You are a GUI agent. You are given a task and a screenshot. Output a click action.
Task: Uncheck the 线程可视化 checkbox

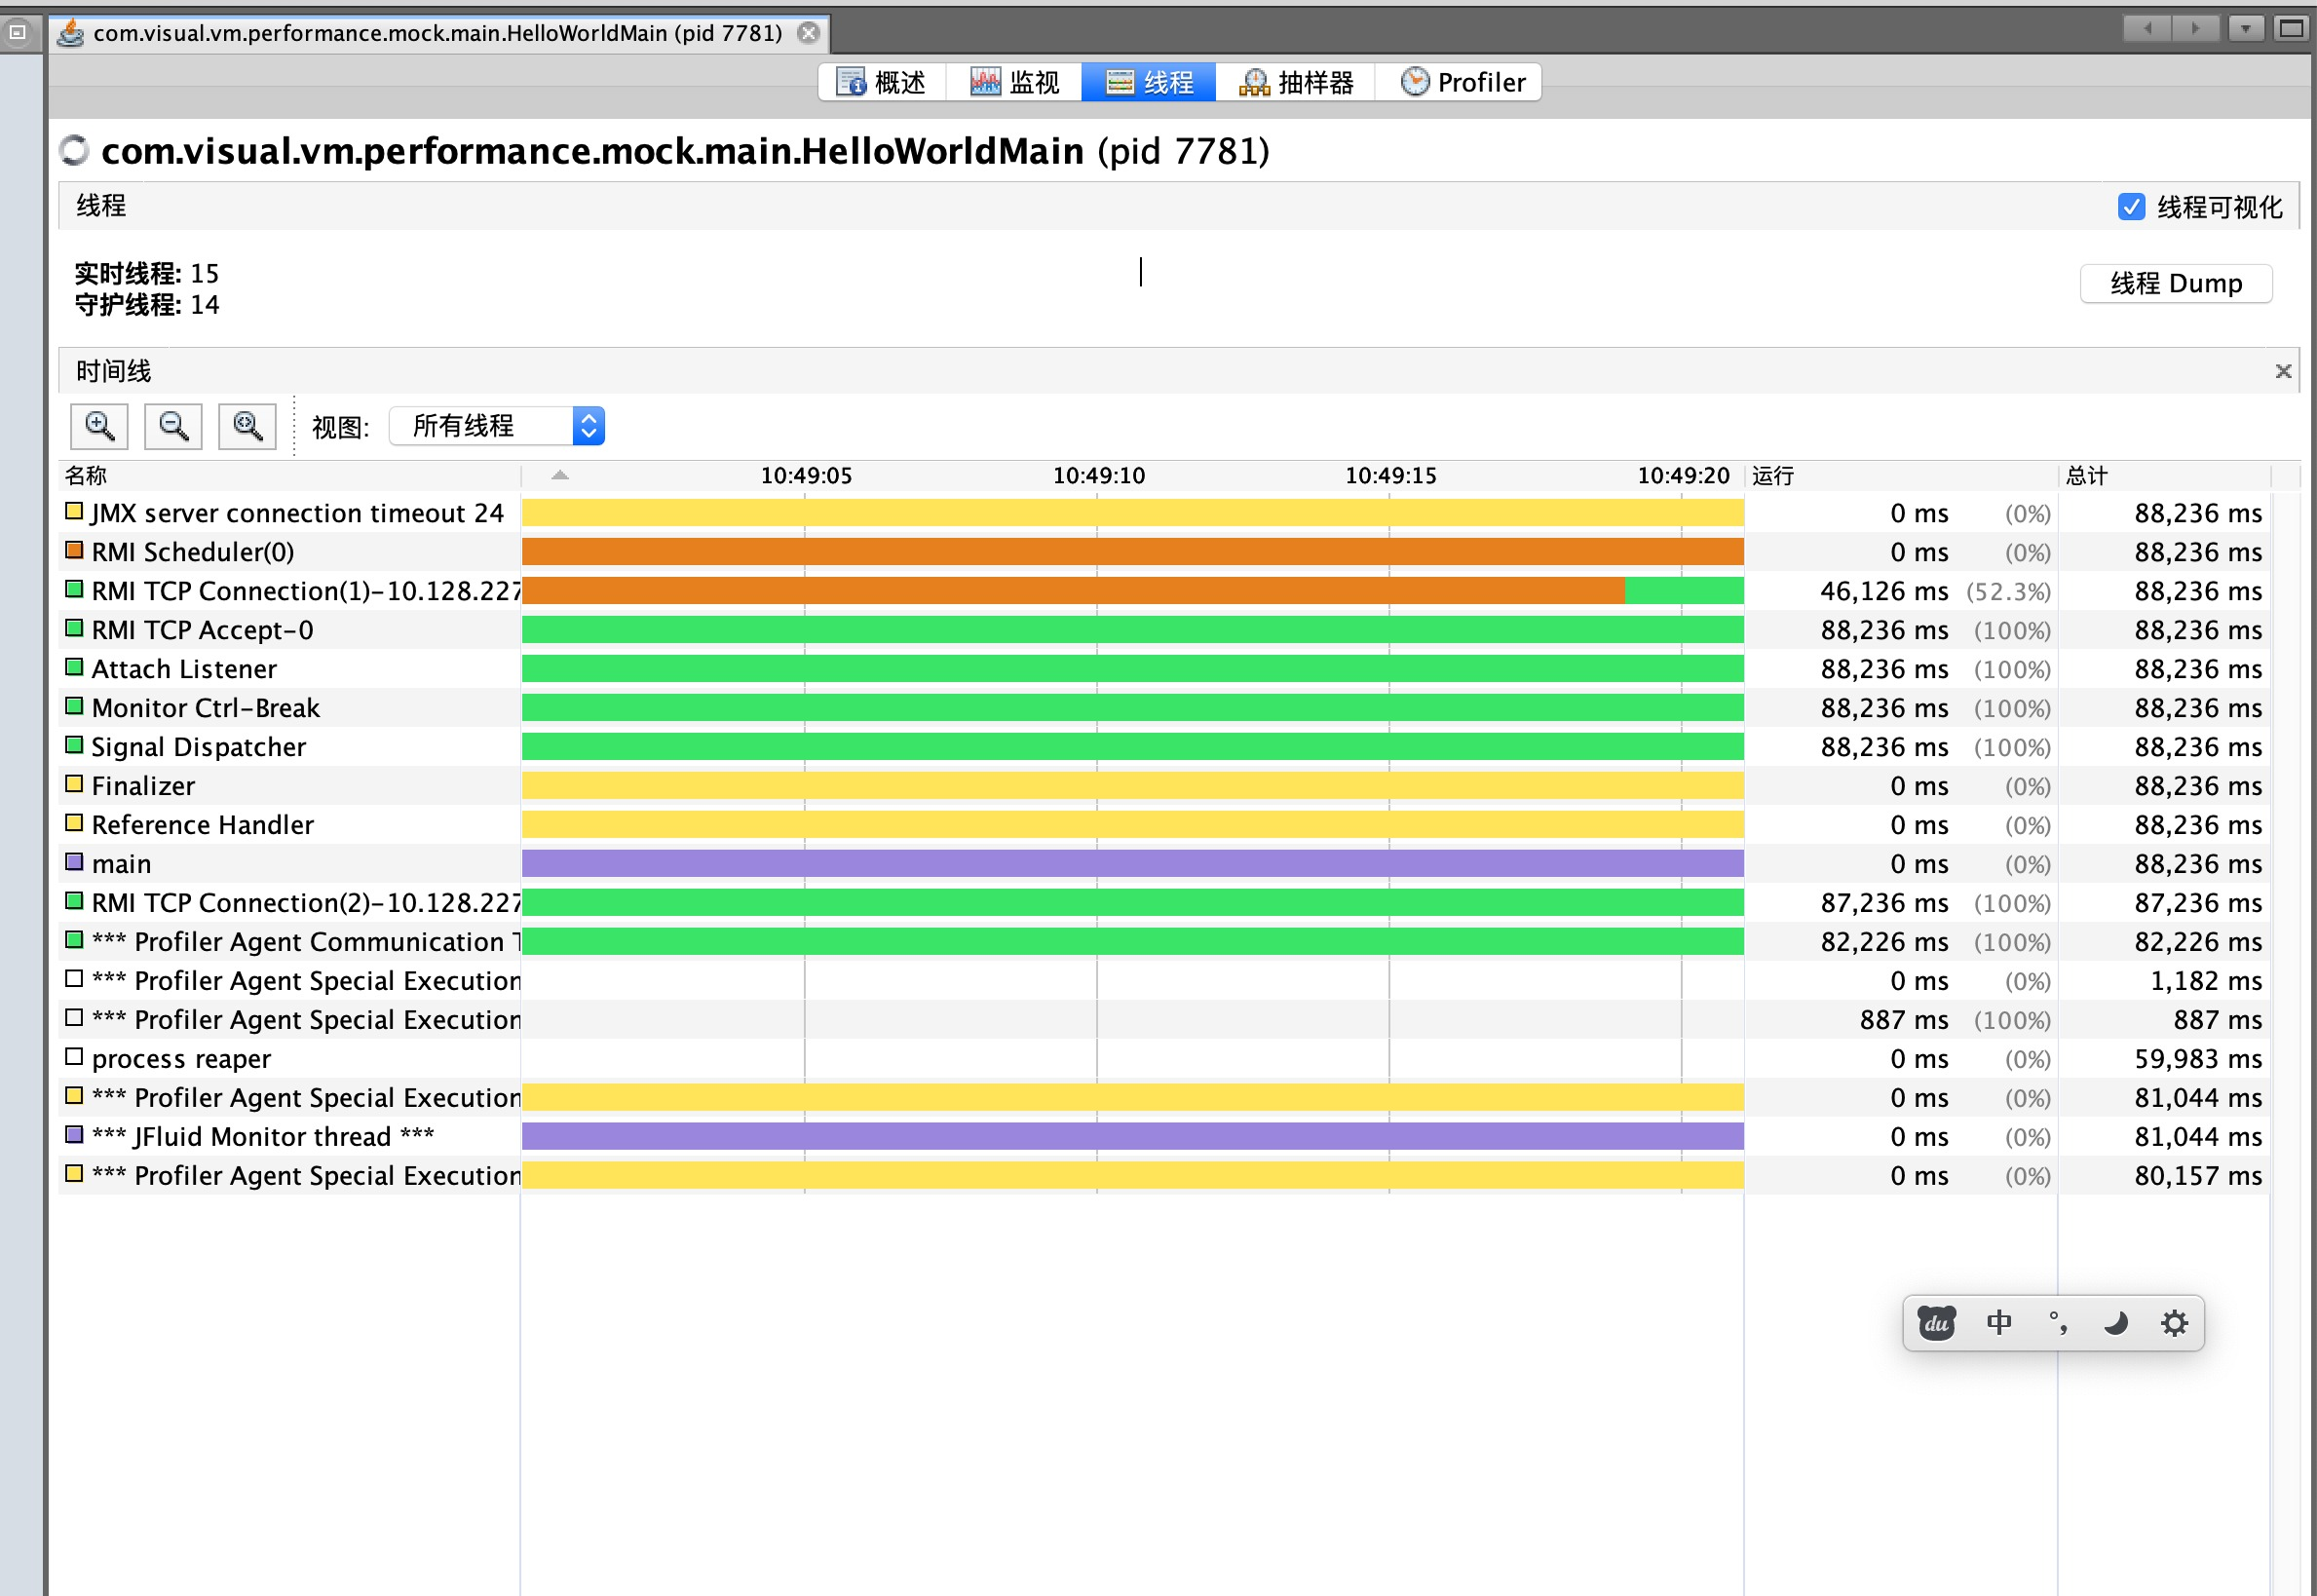2130,207
